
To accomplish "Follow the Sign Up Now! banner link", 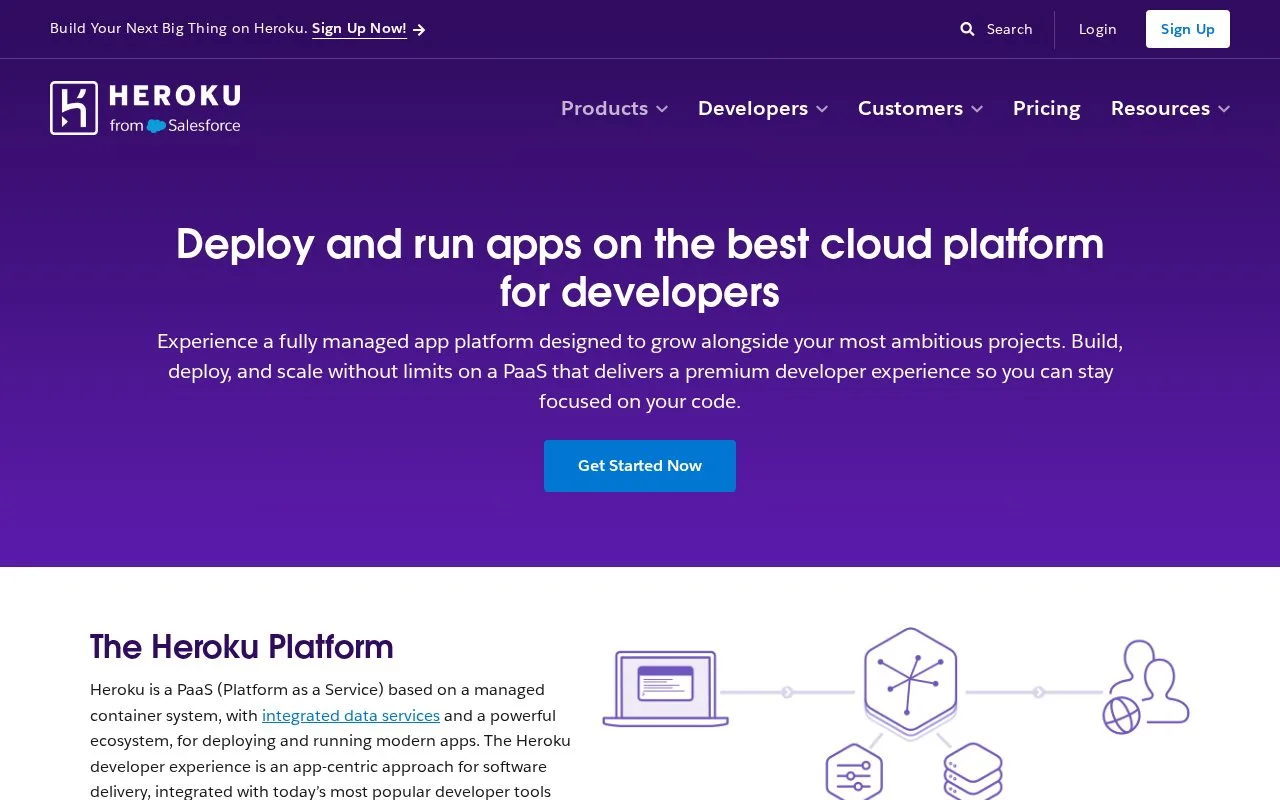I will point(359,29).
